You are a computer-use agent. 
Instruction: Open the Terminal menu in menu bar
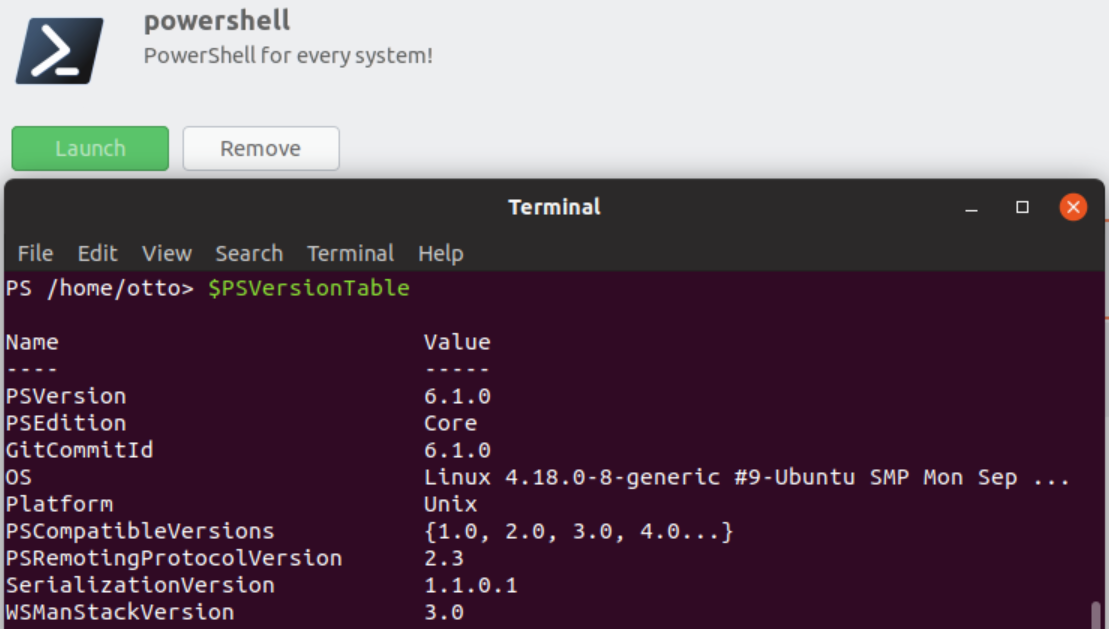(x=350, y=253)
